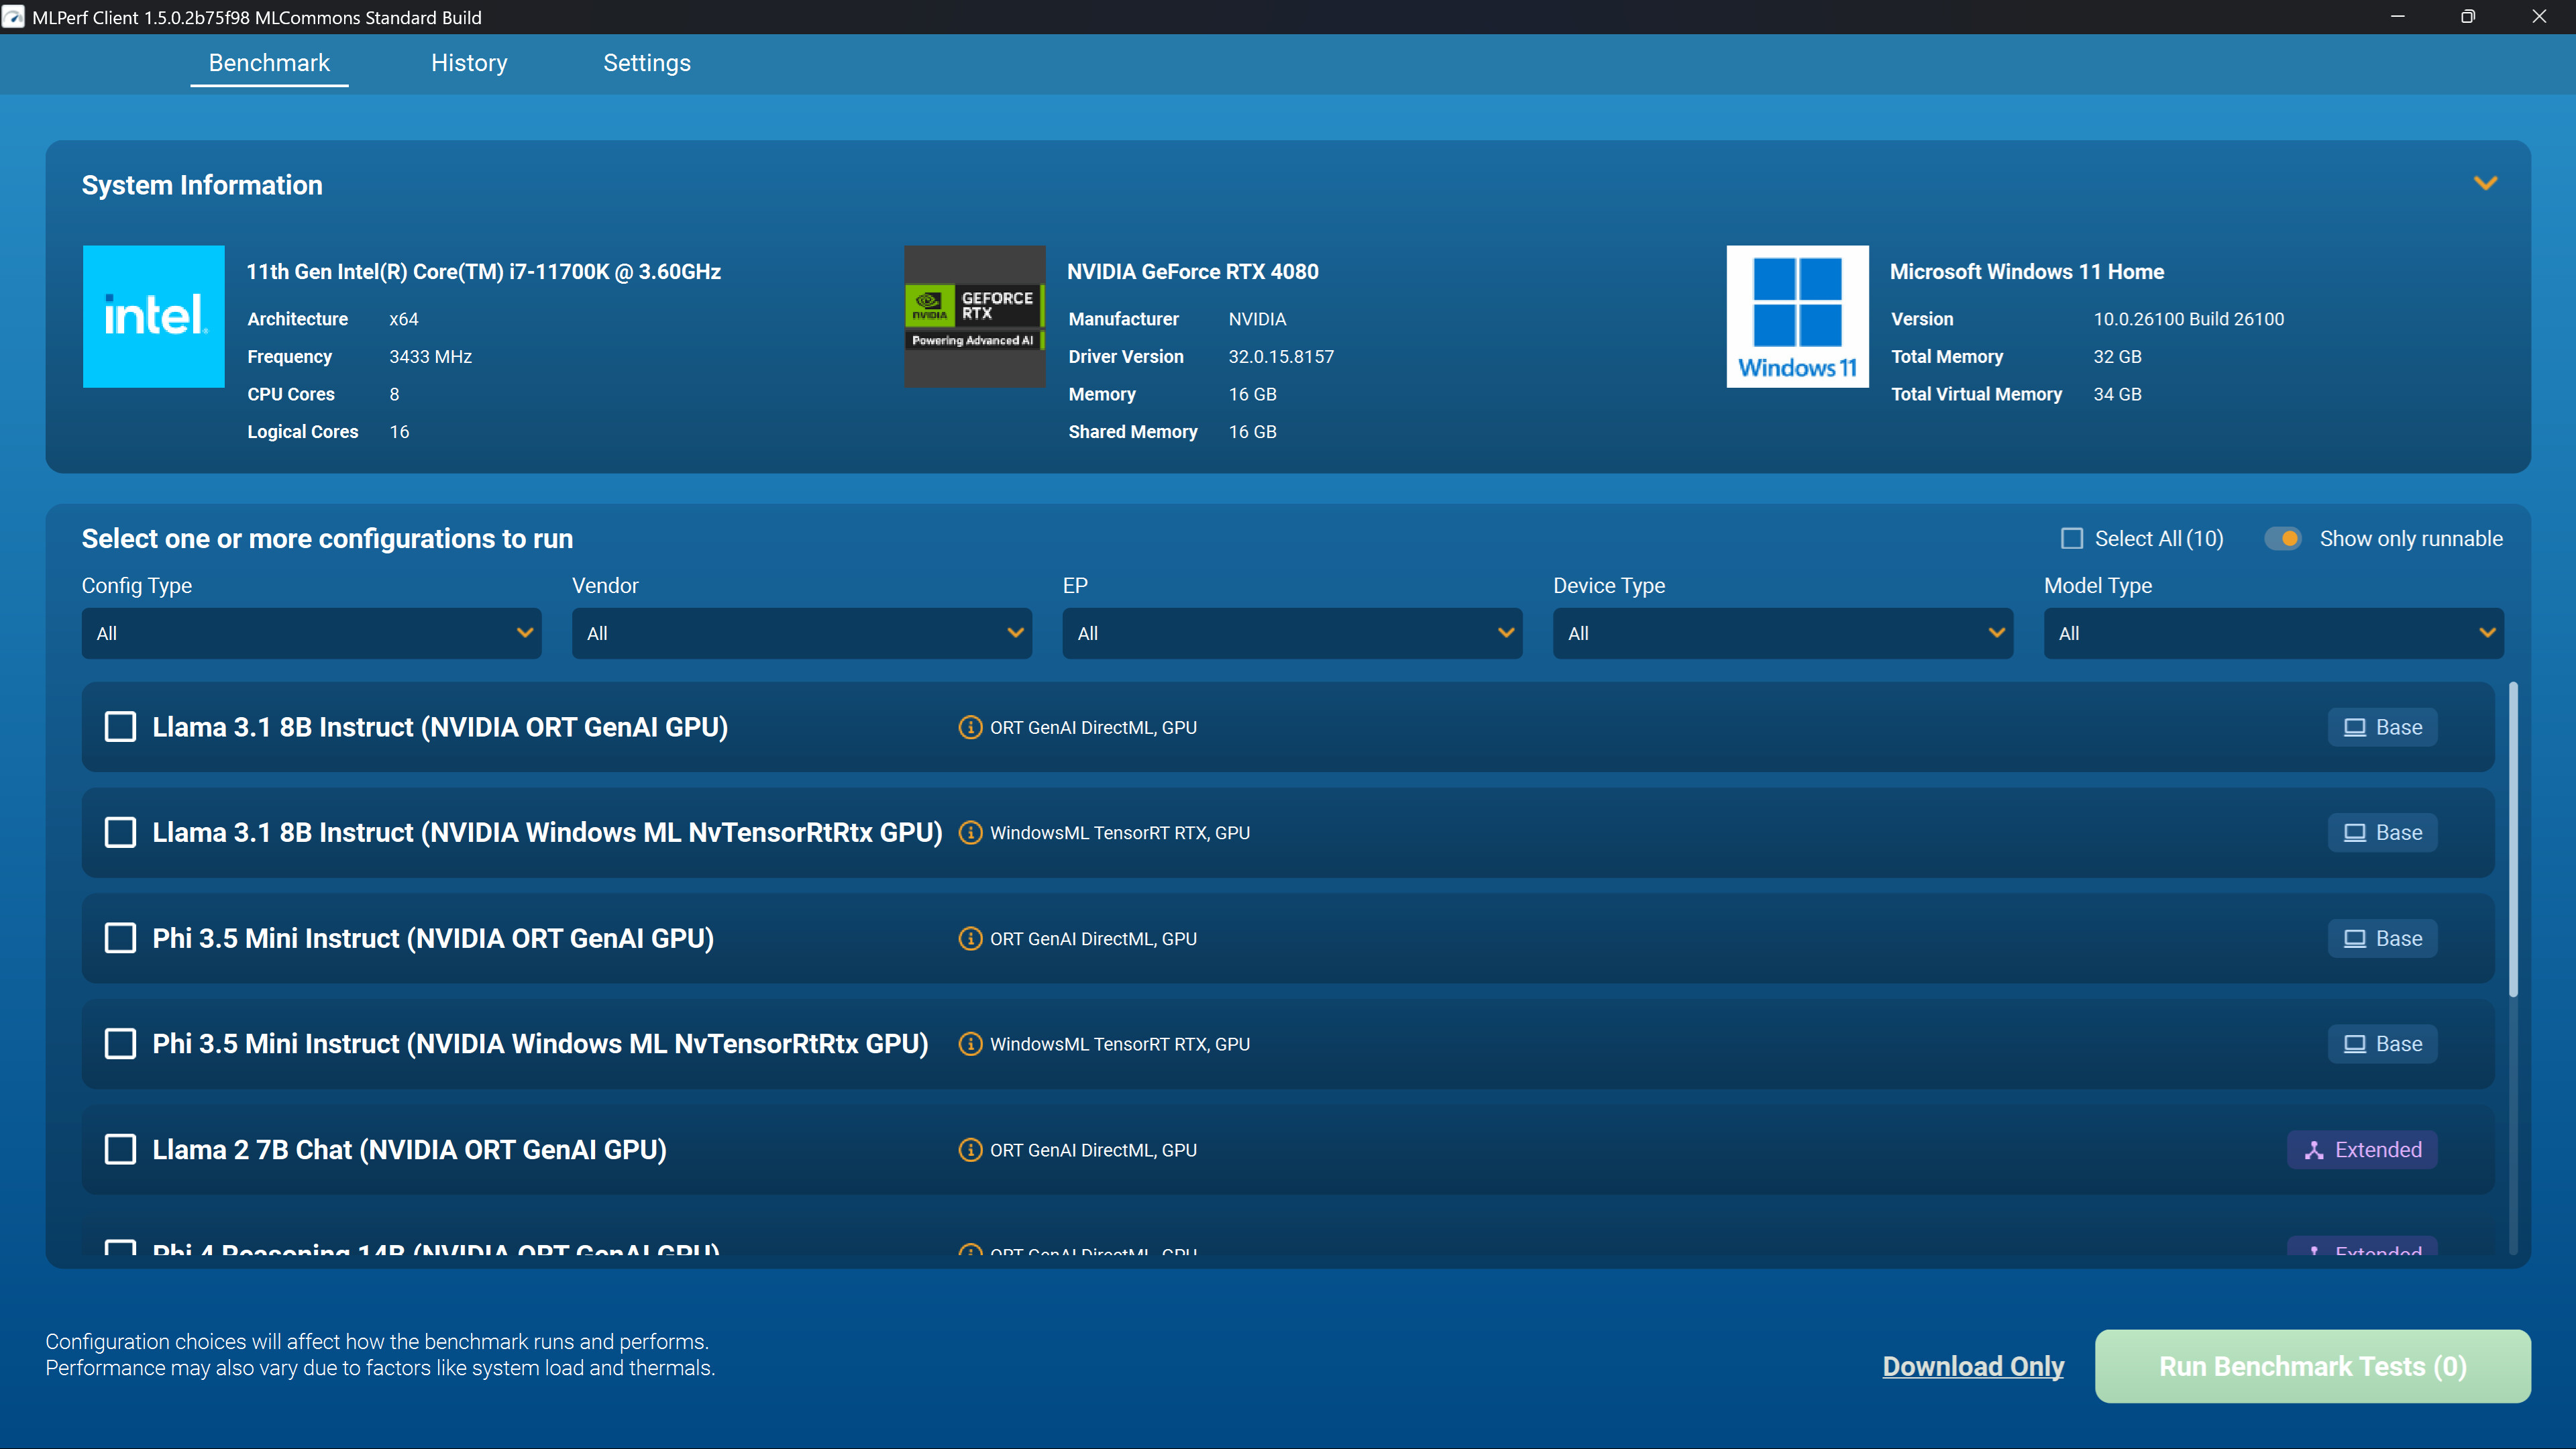Click info icon for Llama 3.1 ORT GenAI row
This screenshot has height=1449, width=2576.
click(x=969, y=727)
